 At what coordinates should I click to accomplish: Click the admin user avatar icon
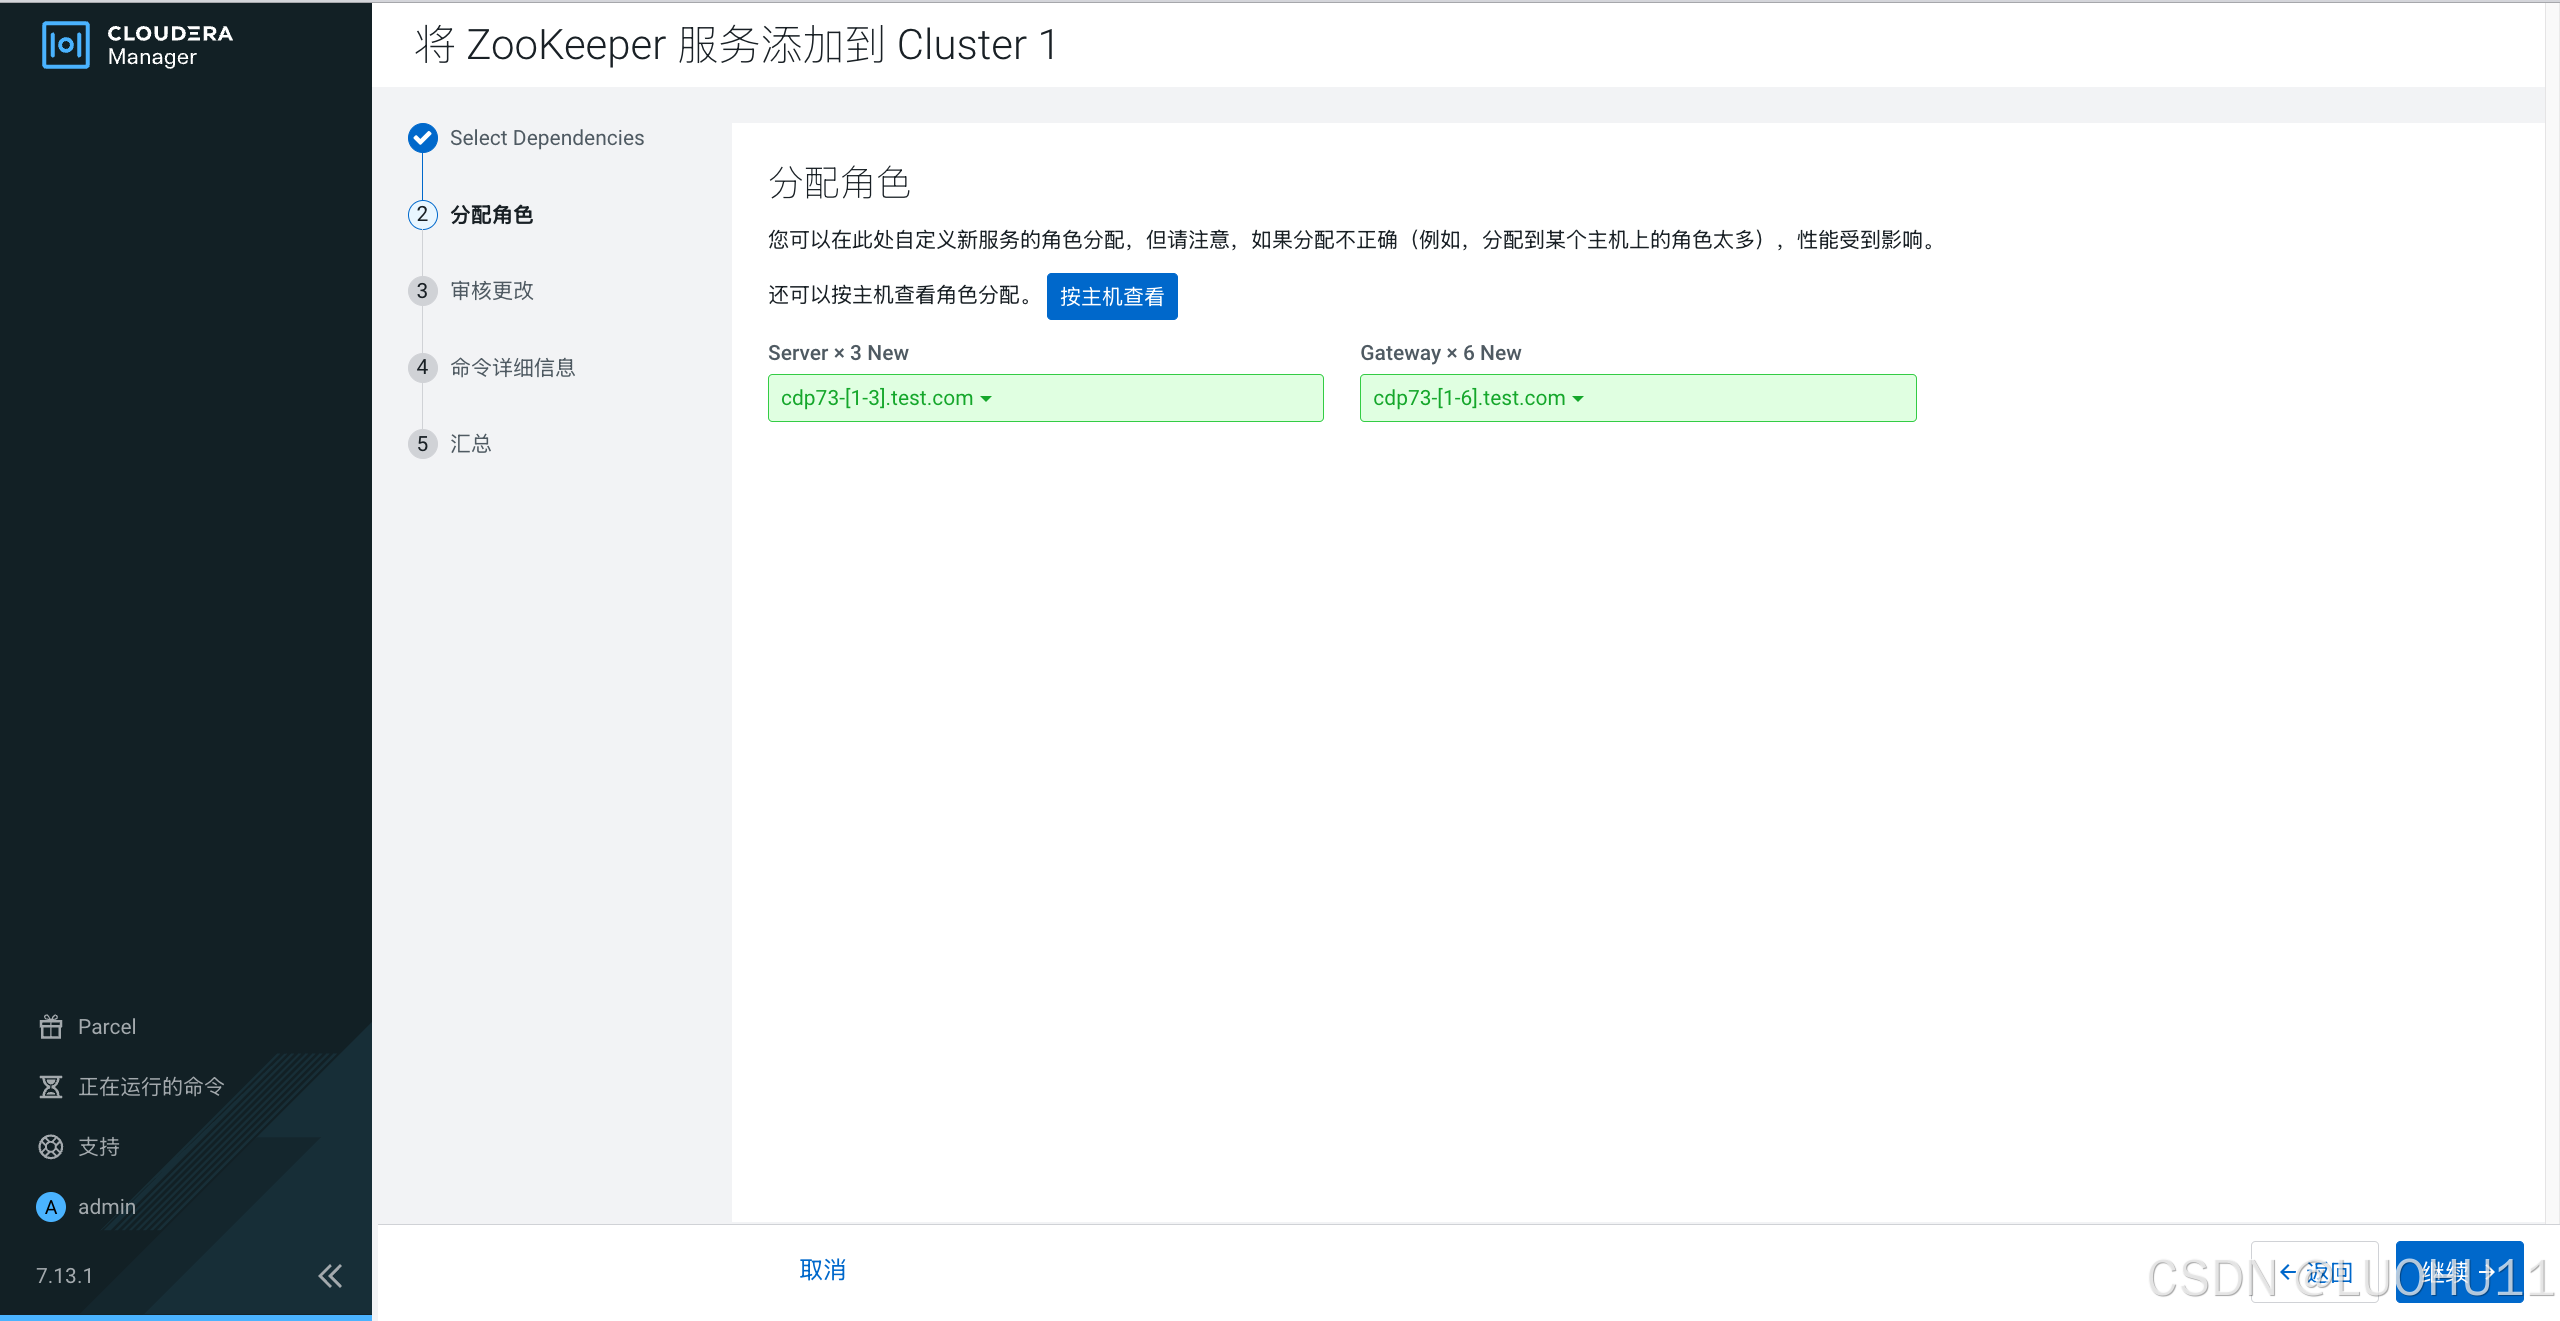(x=51, y=1207)
